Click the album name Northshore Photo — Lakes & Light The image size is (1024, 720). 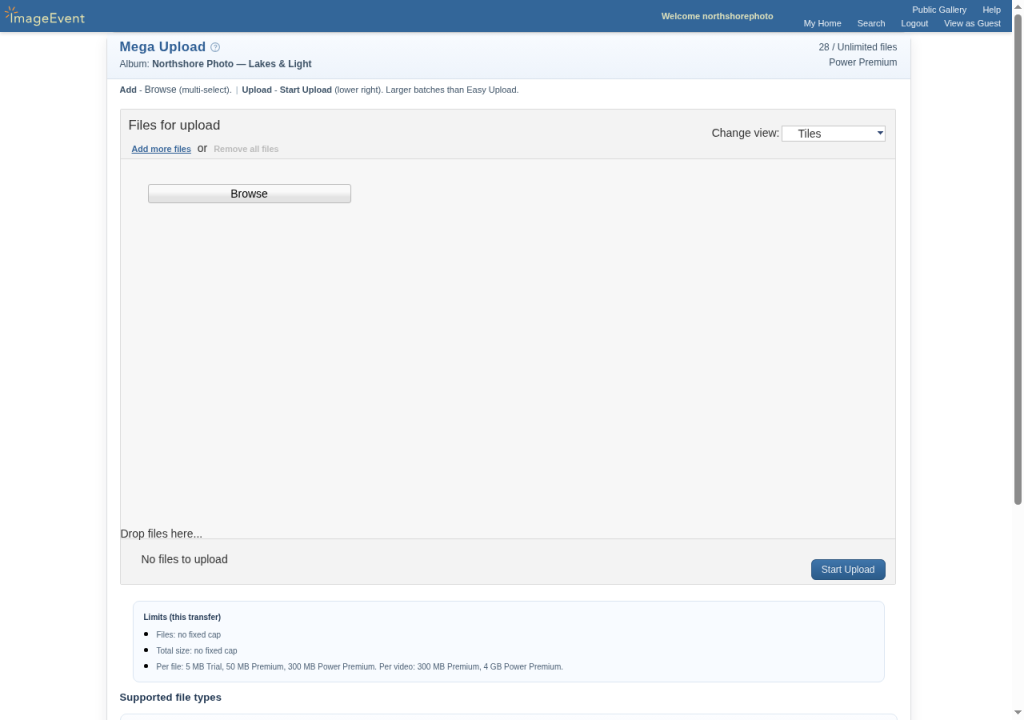(232, 64)
